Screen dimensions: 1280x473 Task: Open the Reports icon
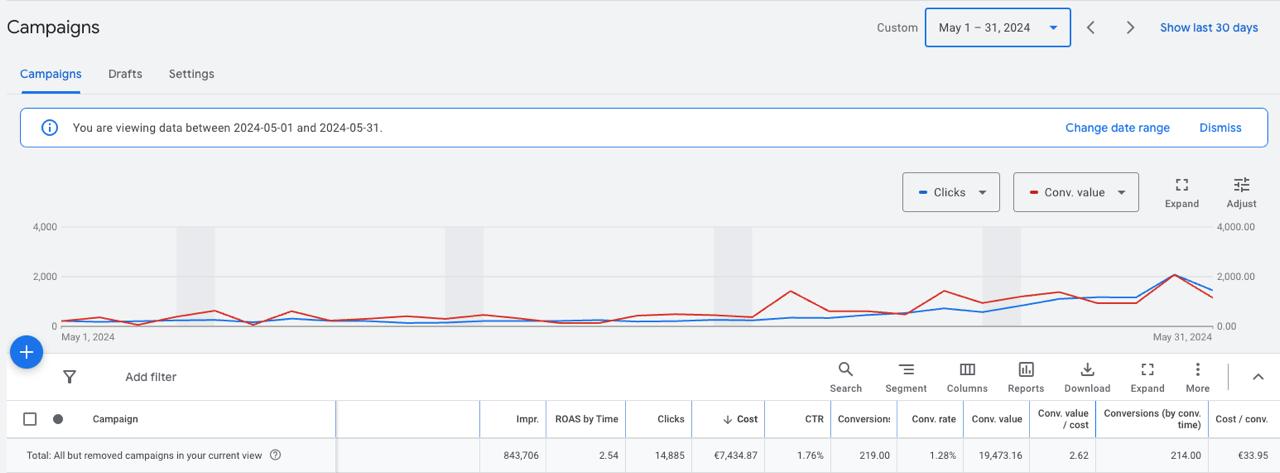tap(1025, 376)
